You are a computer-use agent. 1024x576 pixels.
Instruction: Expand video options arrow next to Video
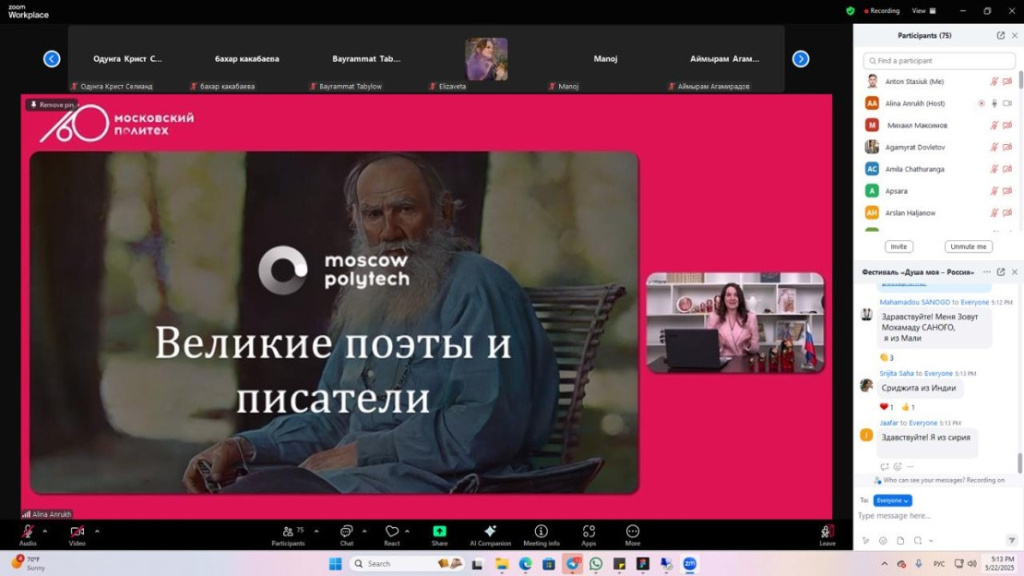[x=97, y=531]
